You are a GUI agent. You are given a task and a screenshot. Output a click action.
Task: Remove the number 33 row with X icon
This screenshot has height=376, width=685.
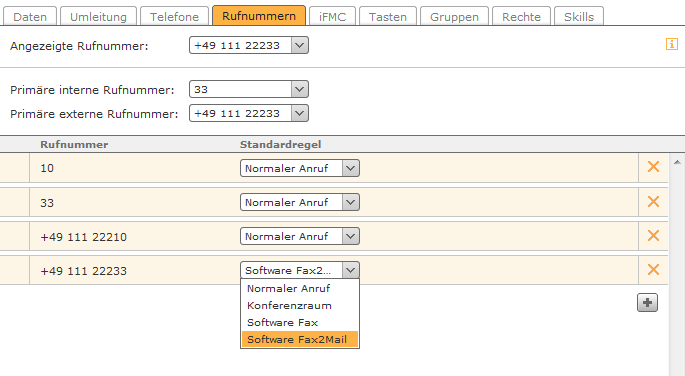coord(653,201)
